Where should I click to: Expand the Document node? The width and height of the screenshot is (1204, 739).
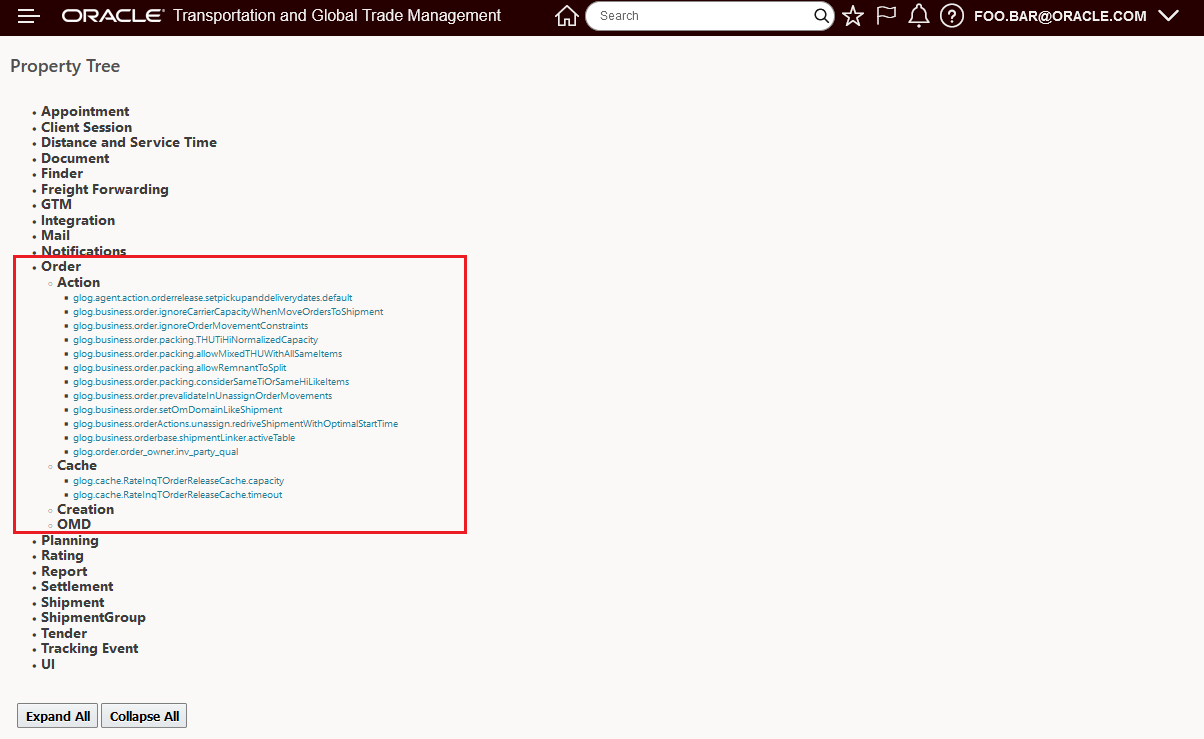[75, 158]
